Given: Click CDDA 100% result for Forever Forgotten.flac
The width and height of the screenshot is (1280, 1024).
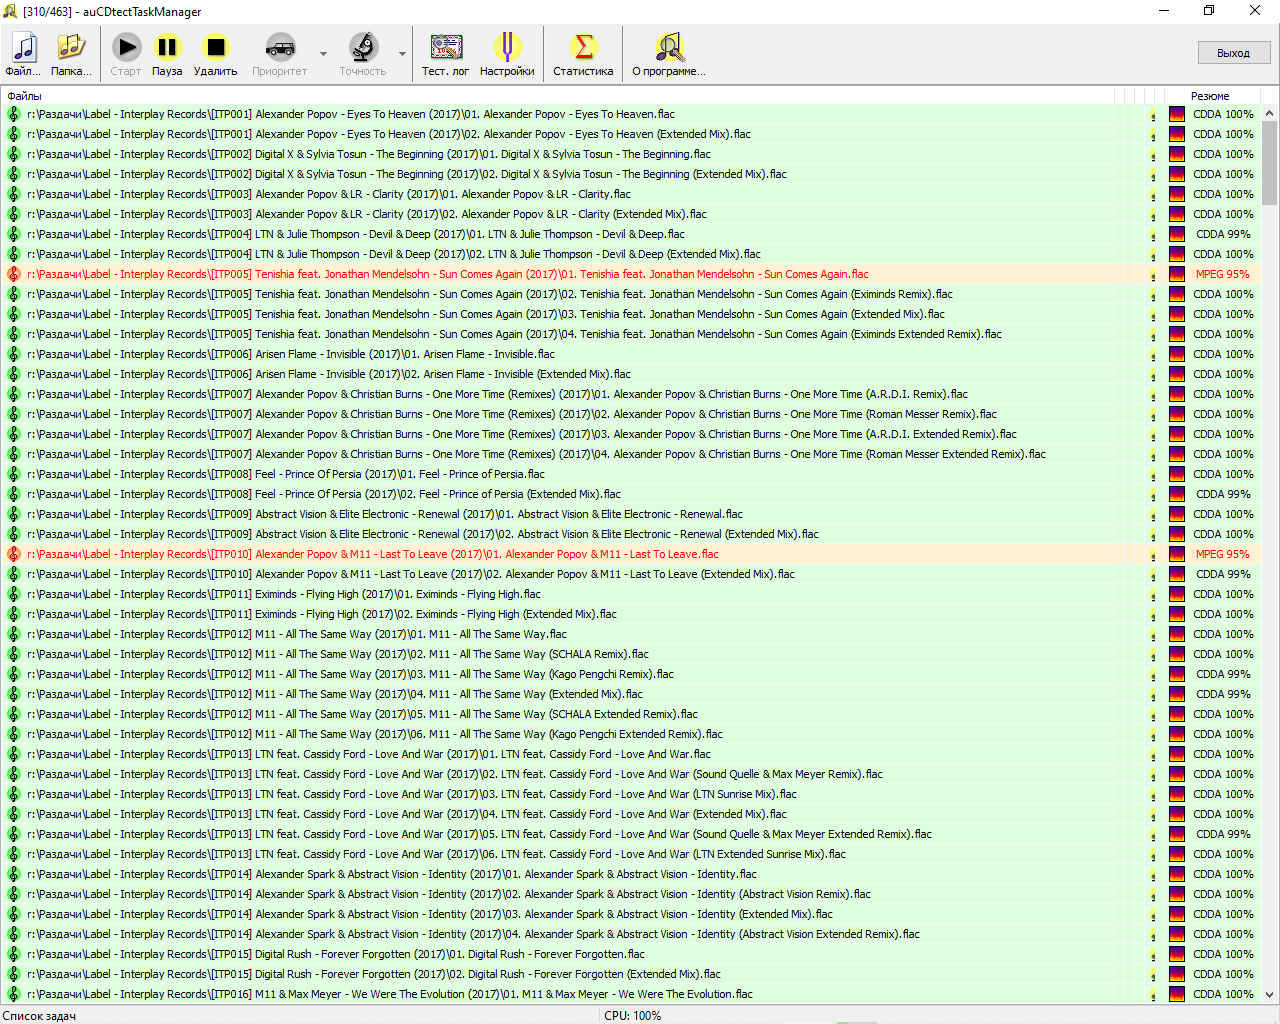Looking at the screenshot, I should tap(1223, 954).
